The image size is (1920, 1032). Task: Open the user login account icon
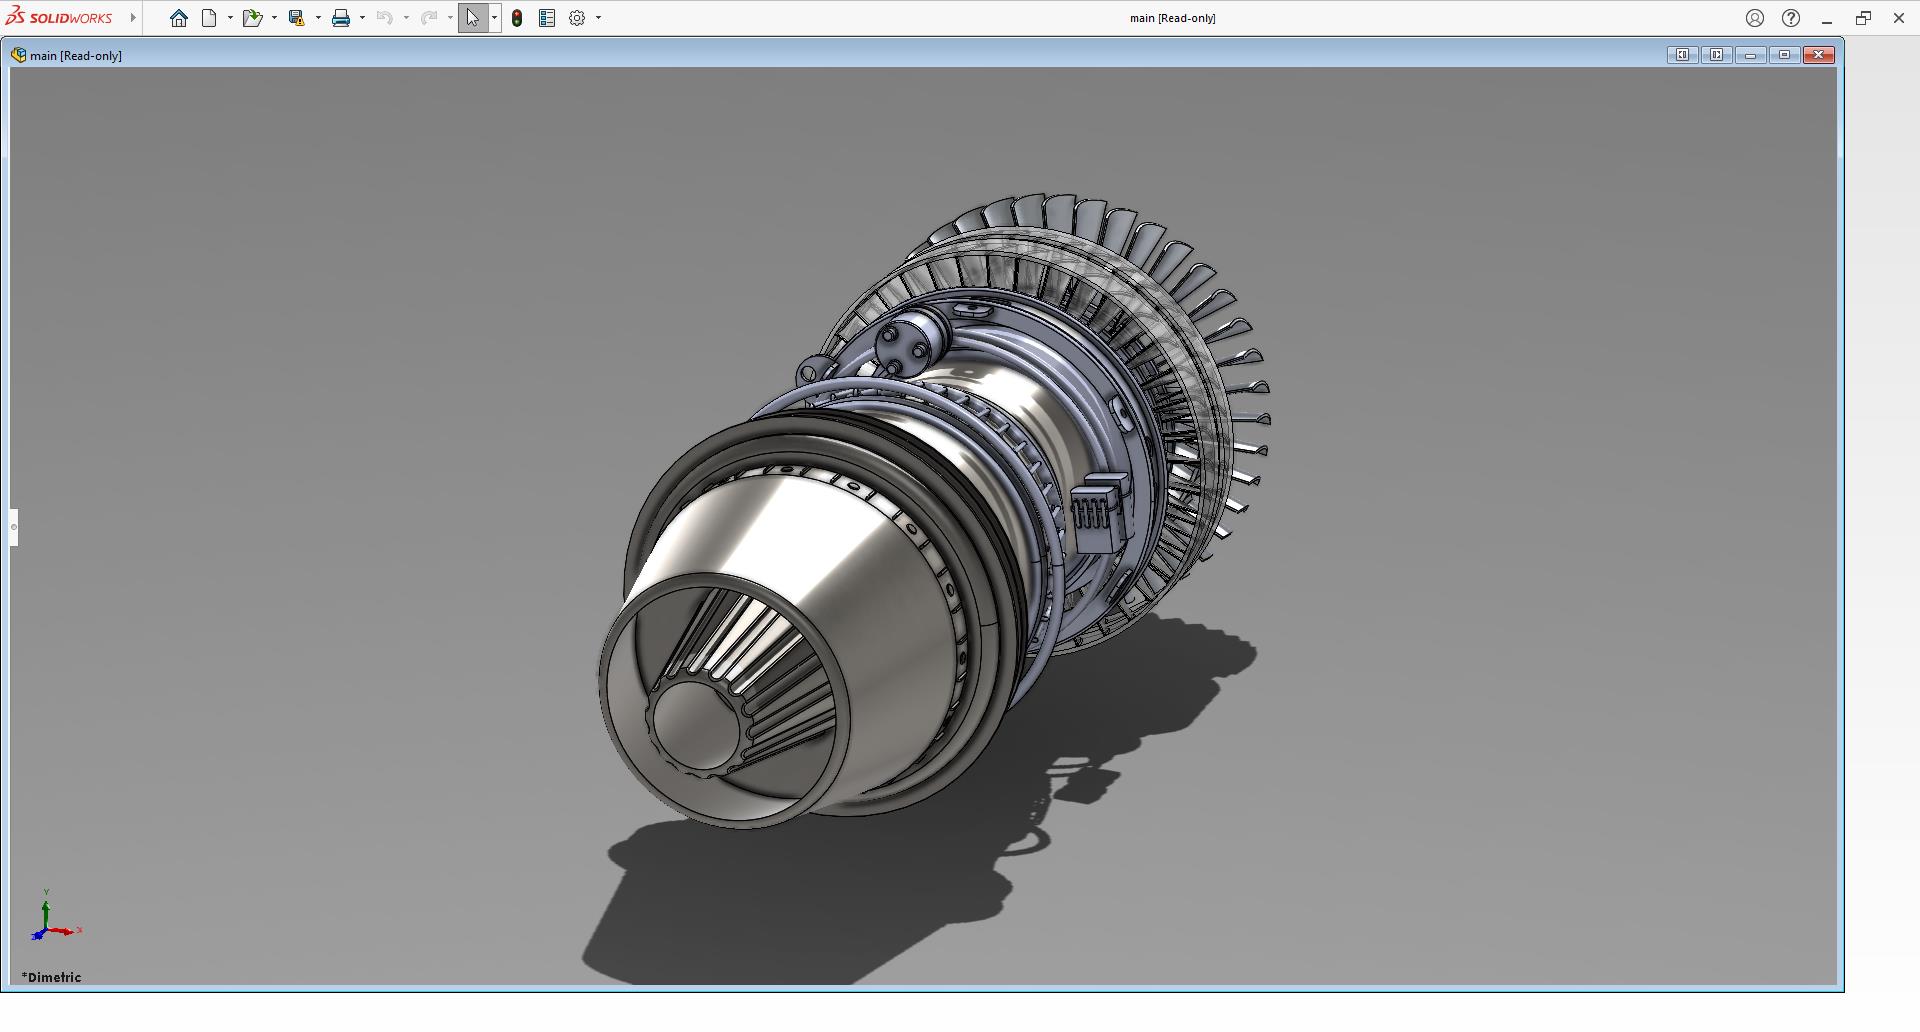(x=1755, y=18)
